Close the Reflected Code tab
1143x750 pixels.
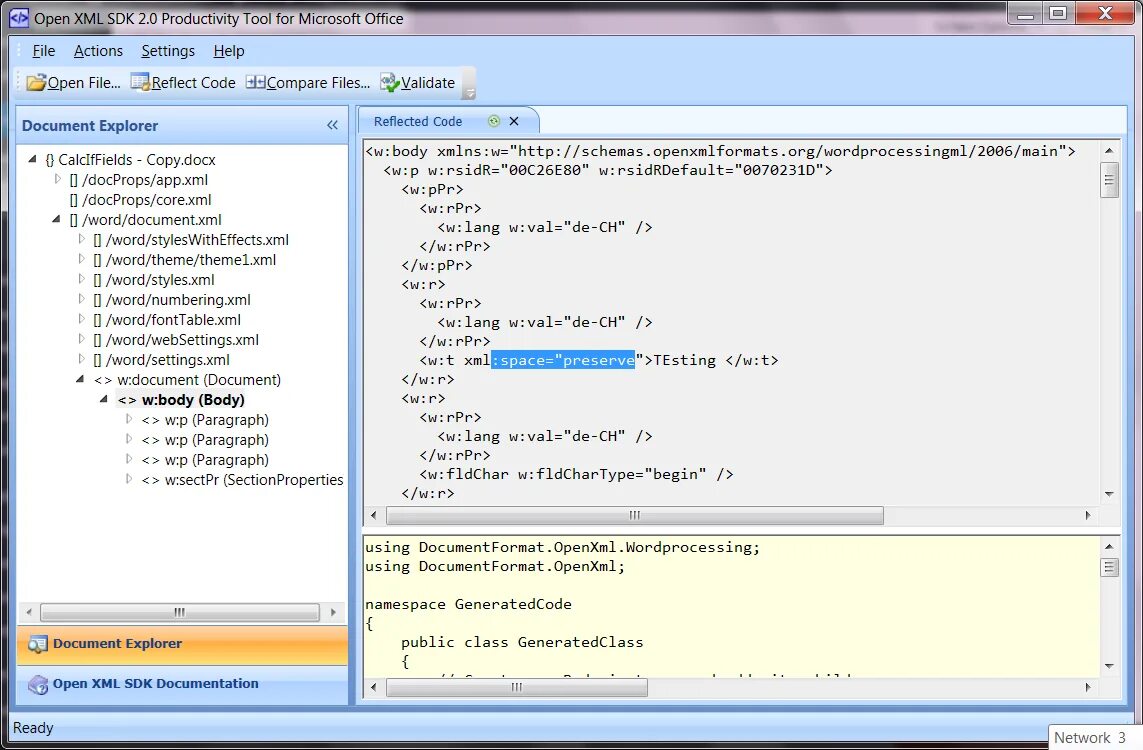514,121
